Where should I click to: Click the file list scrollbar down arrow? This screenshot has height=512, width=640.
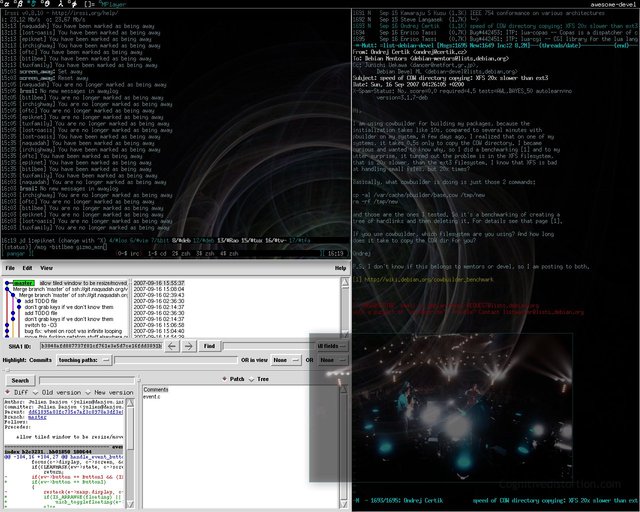pos(344,505)
